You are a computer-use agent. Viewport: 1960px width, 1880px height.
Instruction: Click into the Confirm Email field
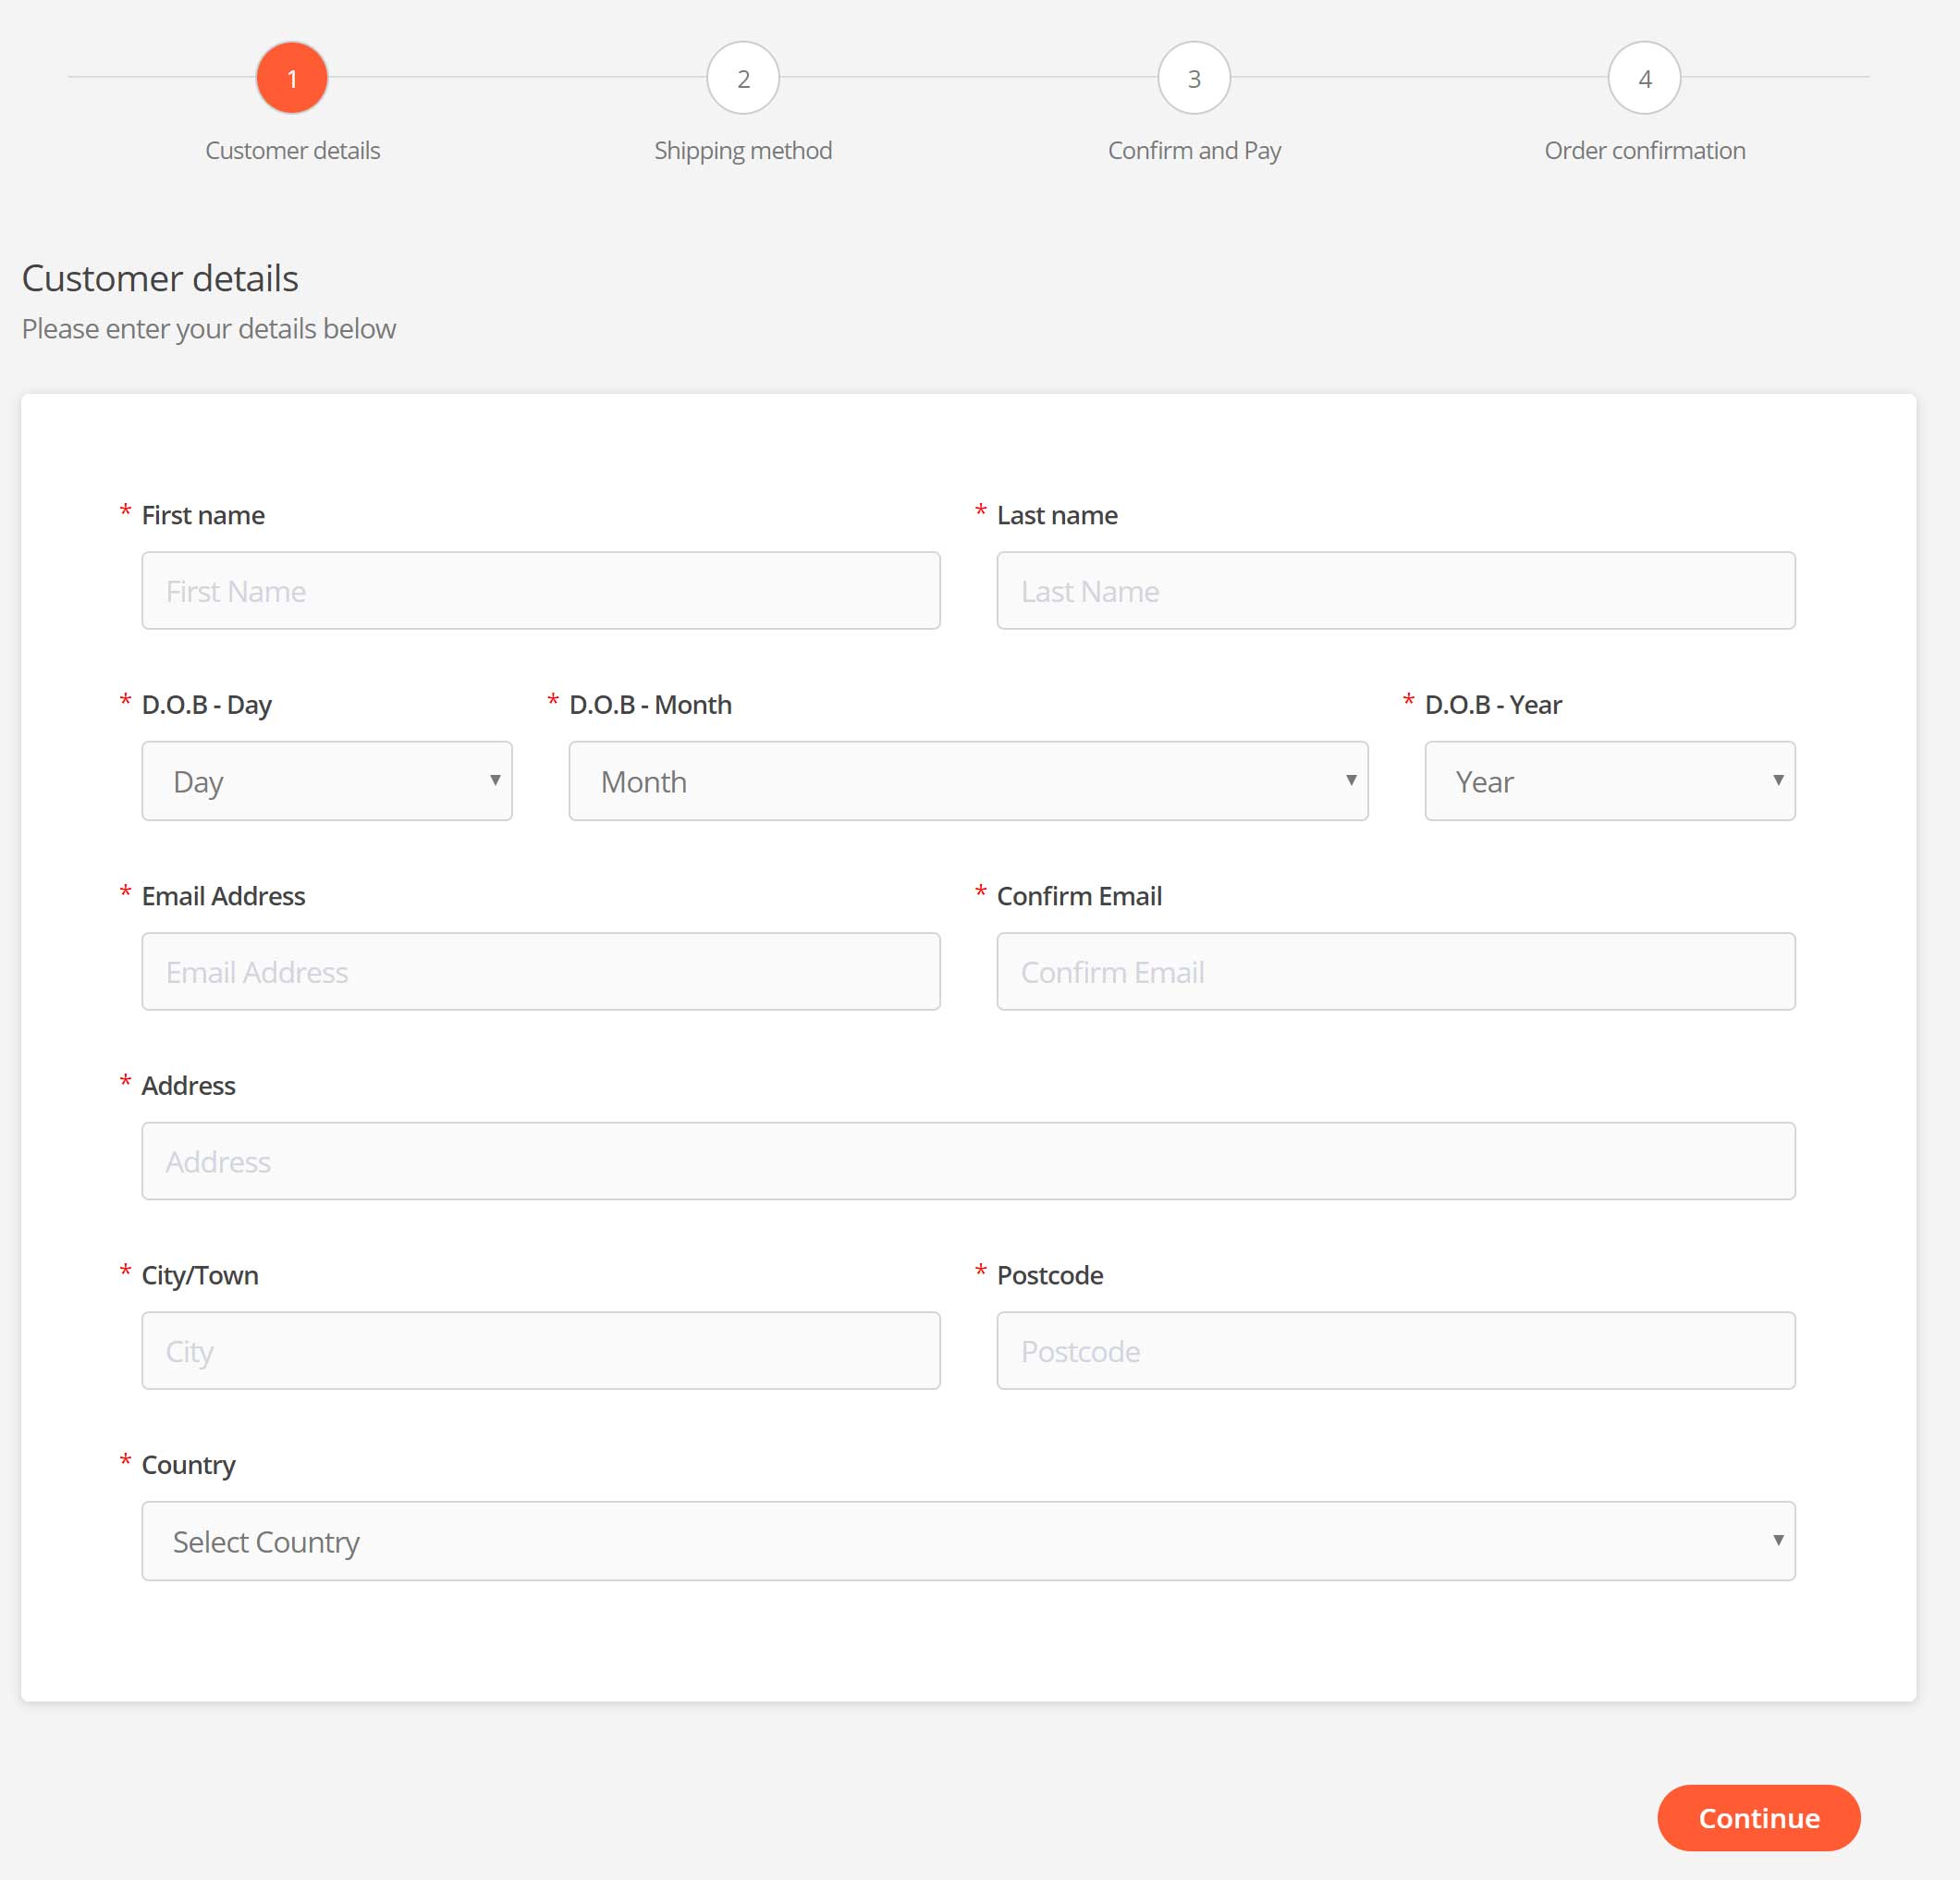1396,972
